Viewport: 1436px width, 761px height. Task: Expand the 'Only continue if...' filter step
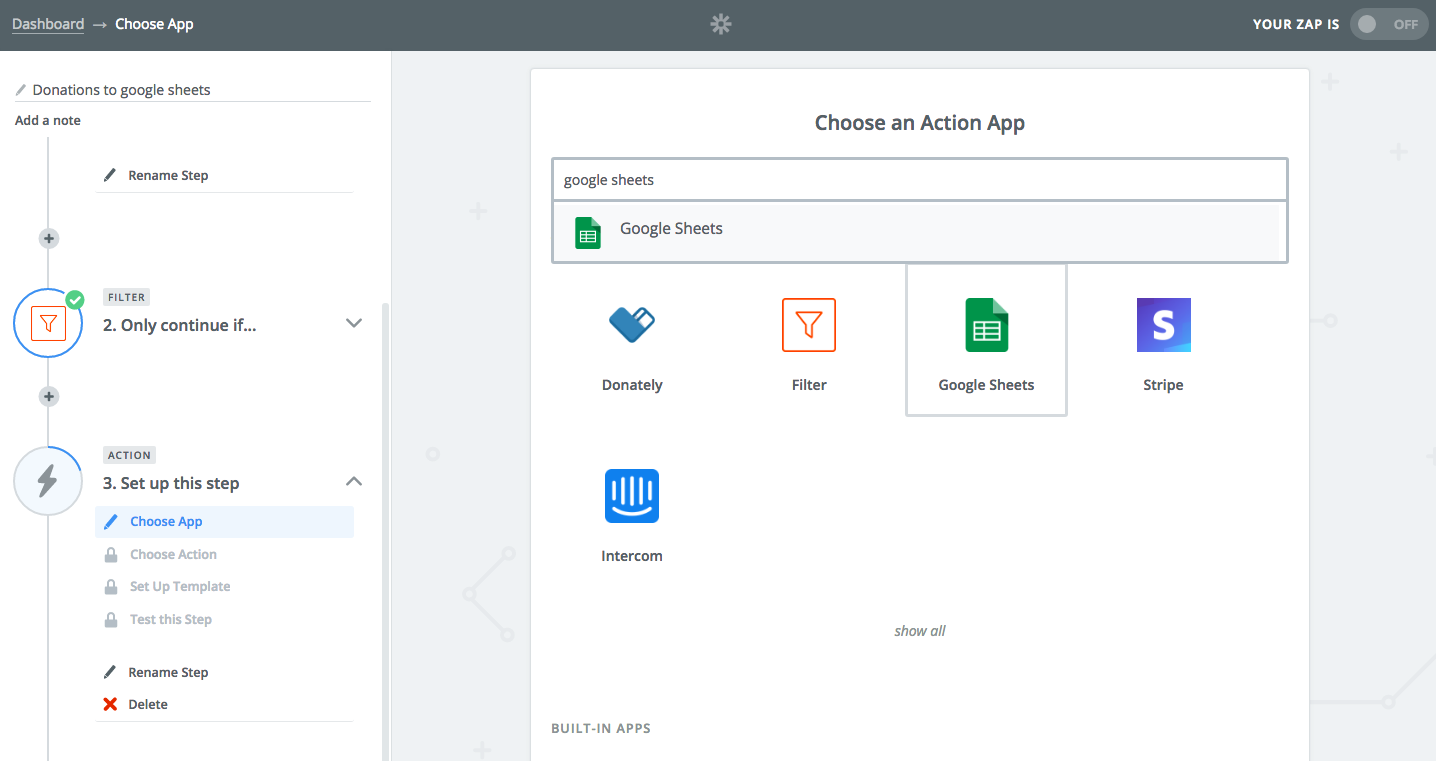tap(353, 323)
